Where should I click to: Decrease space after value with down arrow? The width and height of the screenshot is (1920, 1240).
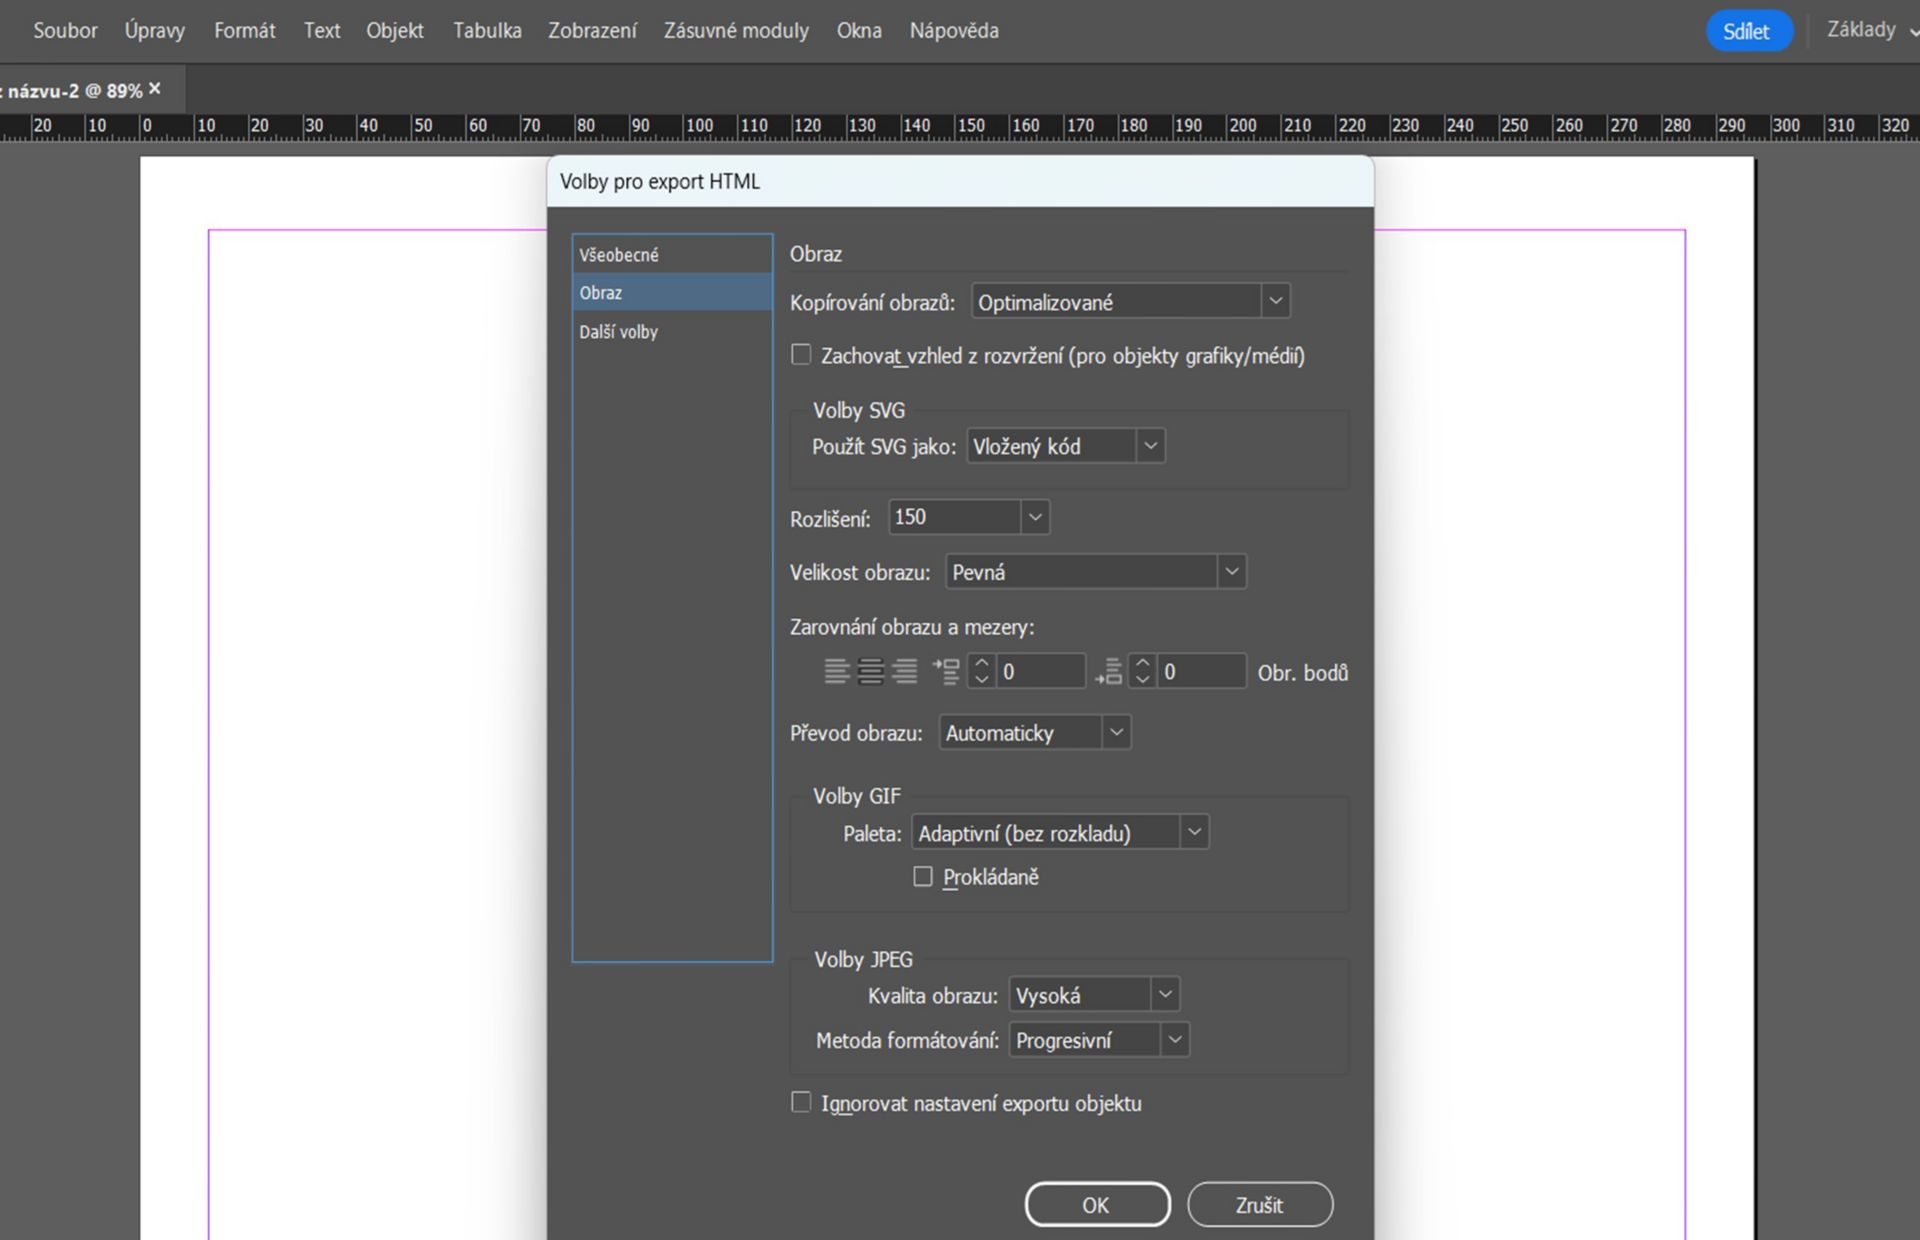coord(1142,680)
